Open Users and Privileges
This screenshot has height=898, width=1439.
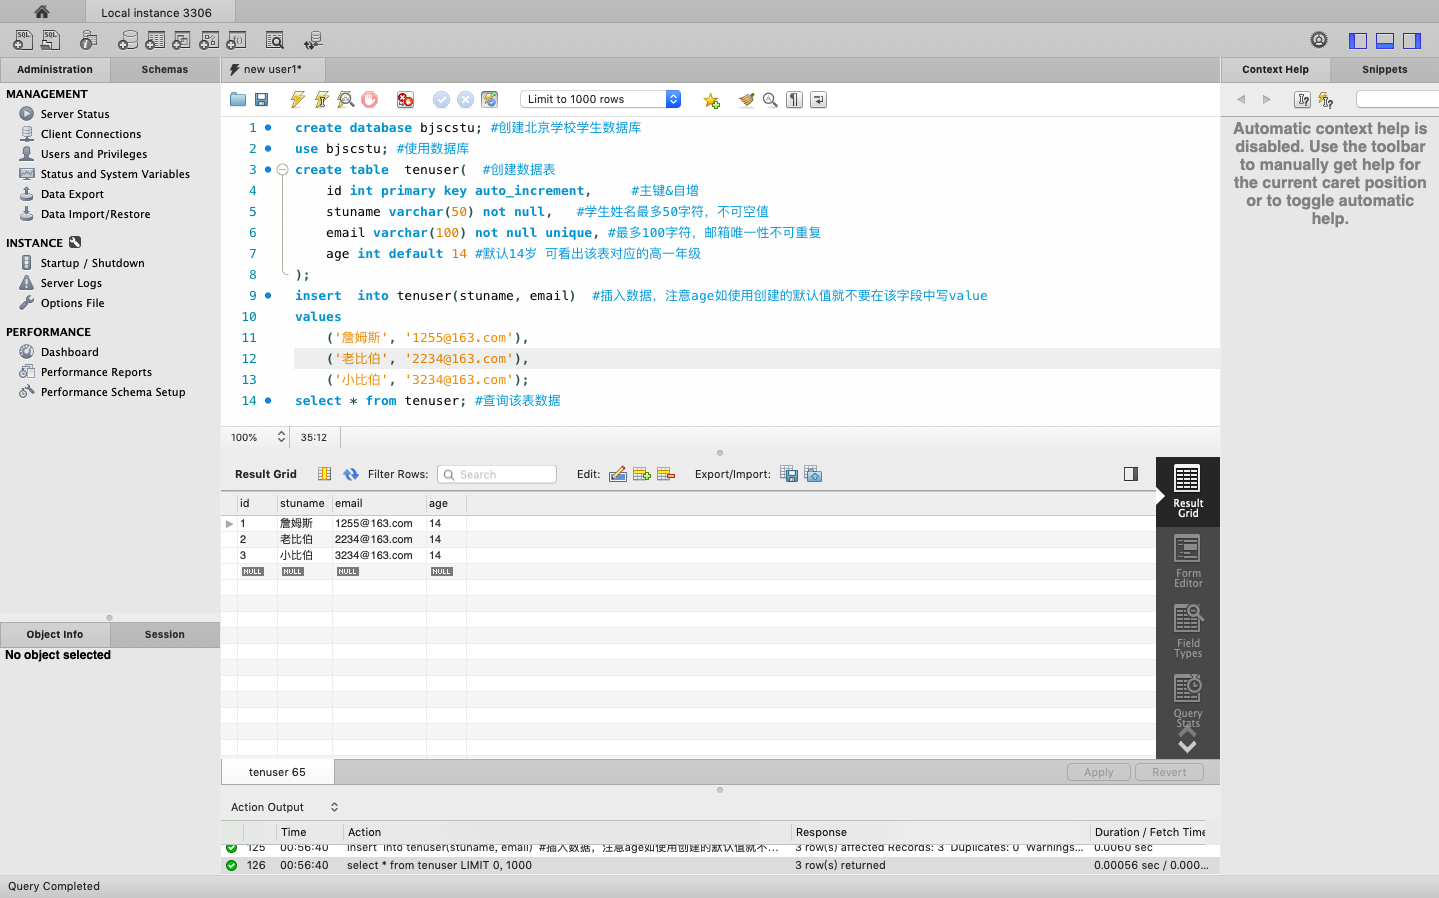[x=94, y=154]
